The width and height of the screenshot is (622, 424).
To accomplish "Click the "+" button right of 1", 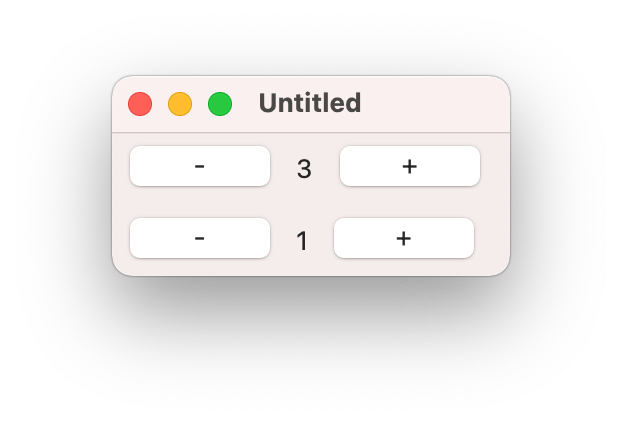I will [x=404, y=238].
